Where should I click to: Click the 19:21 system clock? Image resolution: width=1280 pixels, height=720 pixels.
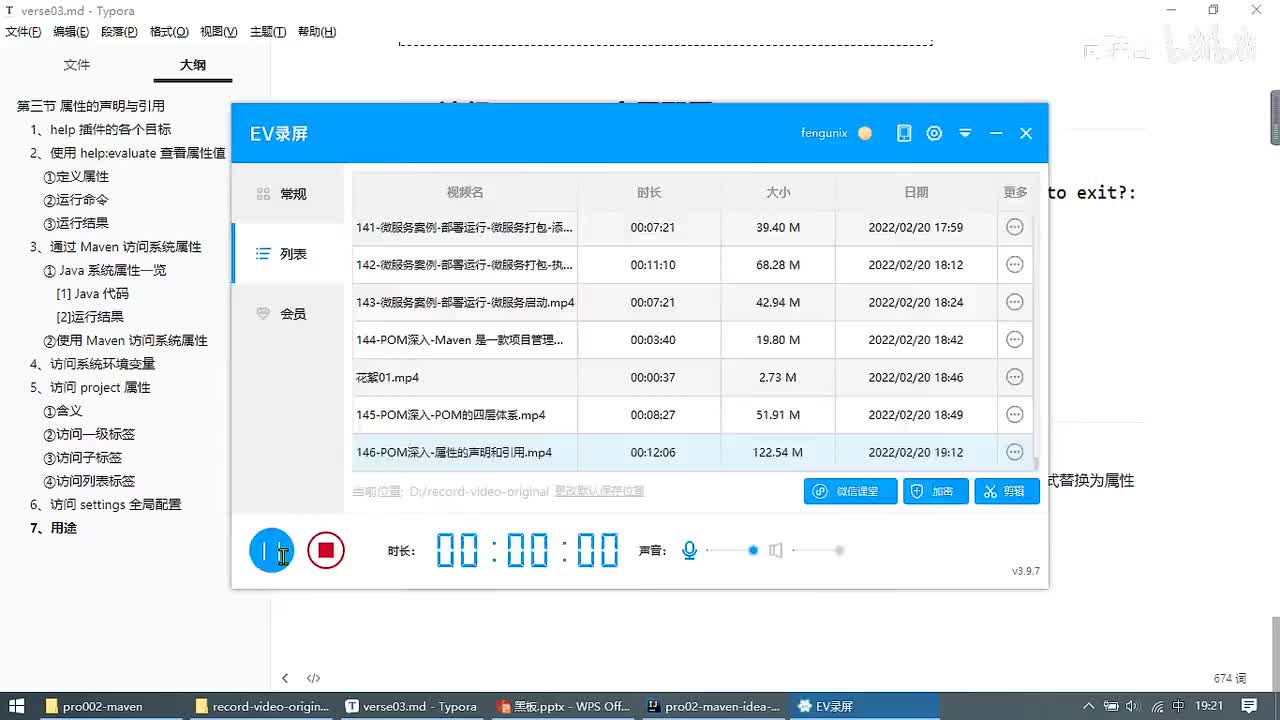(1210, 706)
